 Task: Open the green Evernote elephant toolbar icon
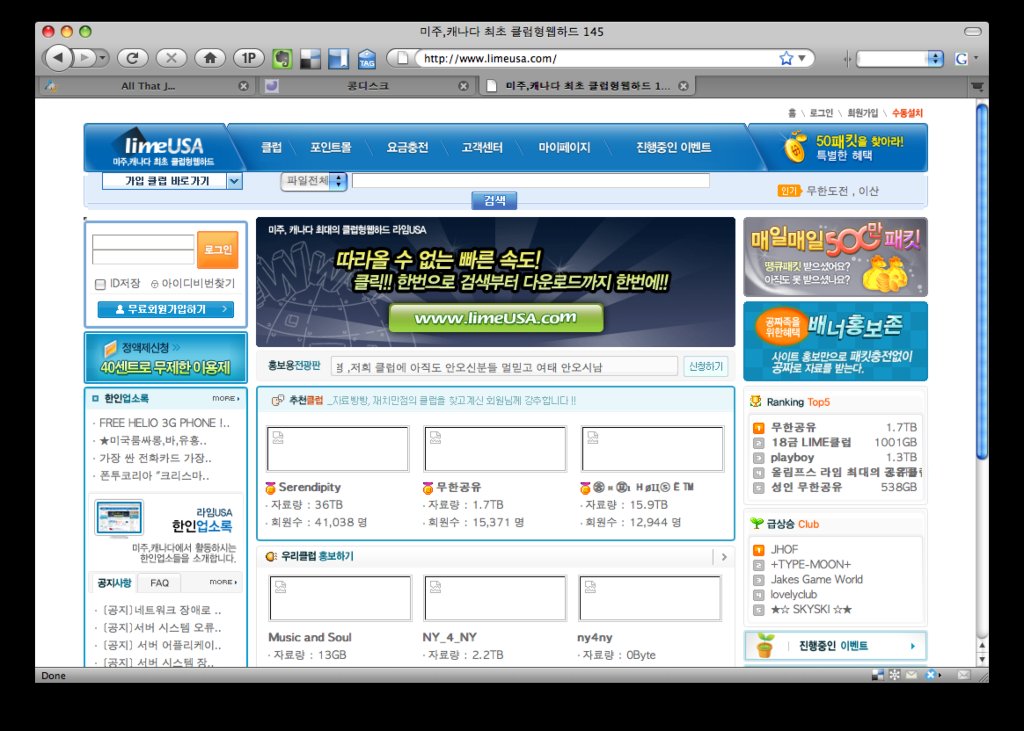pyautogui.click(x=282, y=59)
